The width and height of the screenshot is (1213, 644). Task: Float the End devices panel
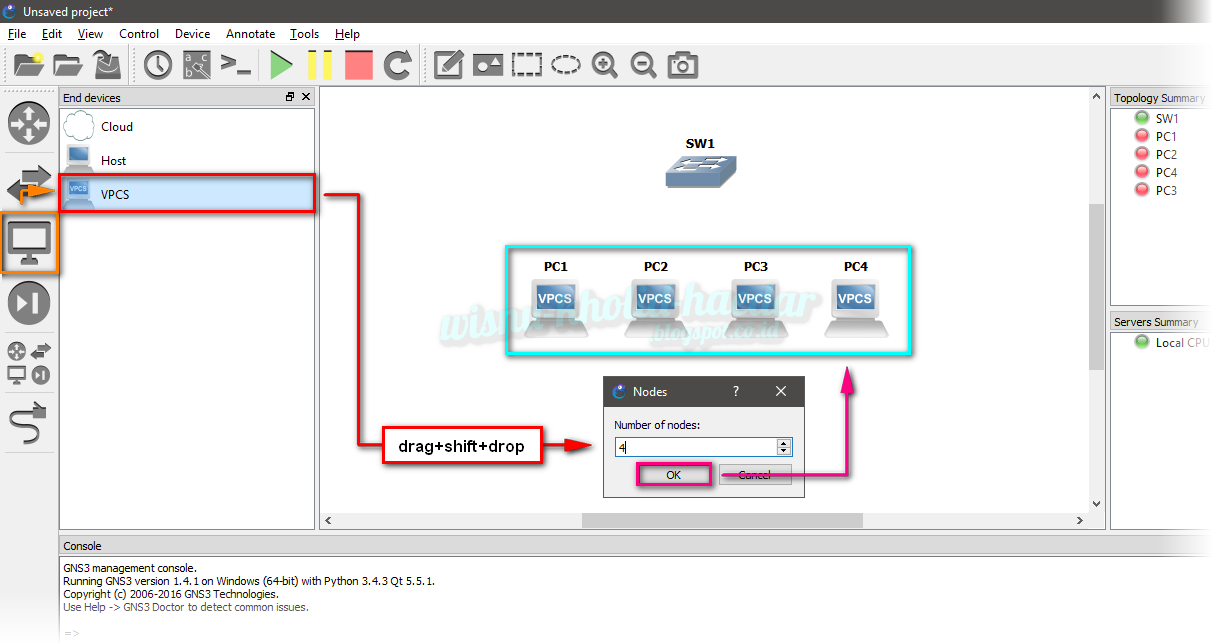pos(290,97)
